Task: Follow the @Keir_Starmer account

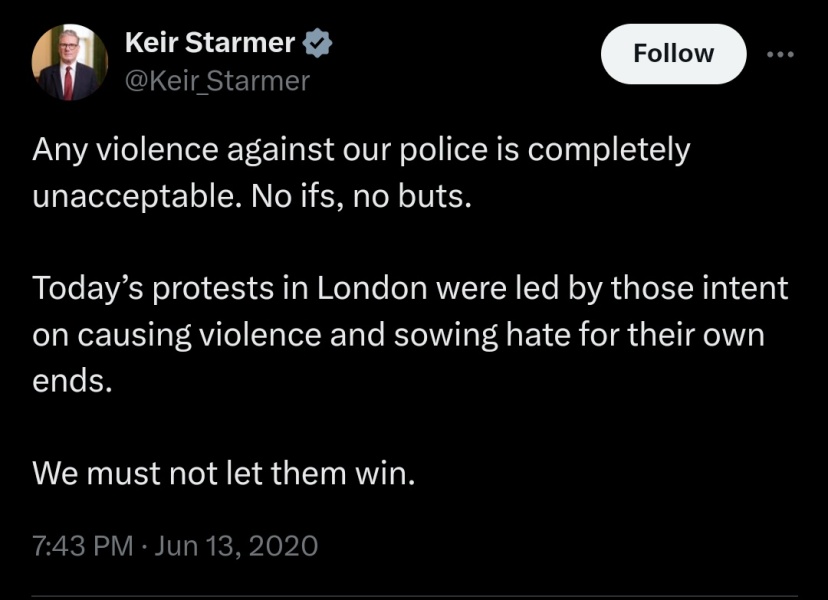Action: coord(672,53)
